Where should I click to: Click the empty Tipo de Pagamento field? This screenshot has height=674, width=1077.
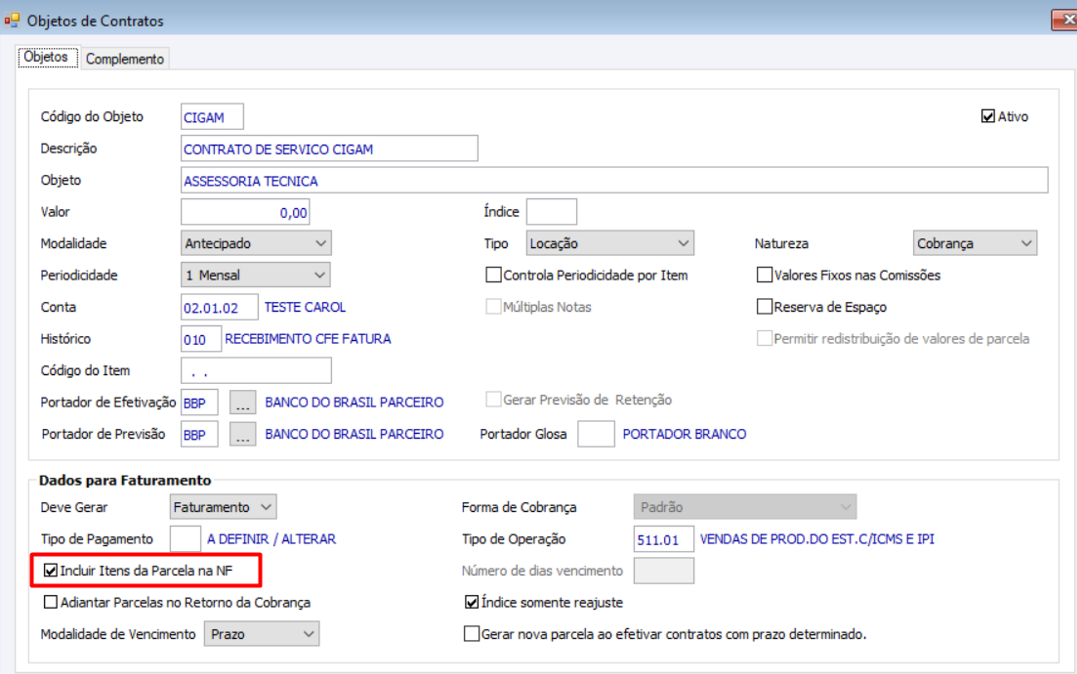185,539
